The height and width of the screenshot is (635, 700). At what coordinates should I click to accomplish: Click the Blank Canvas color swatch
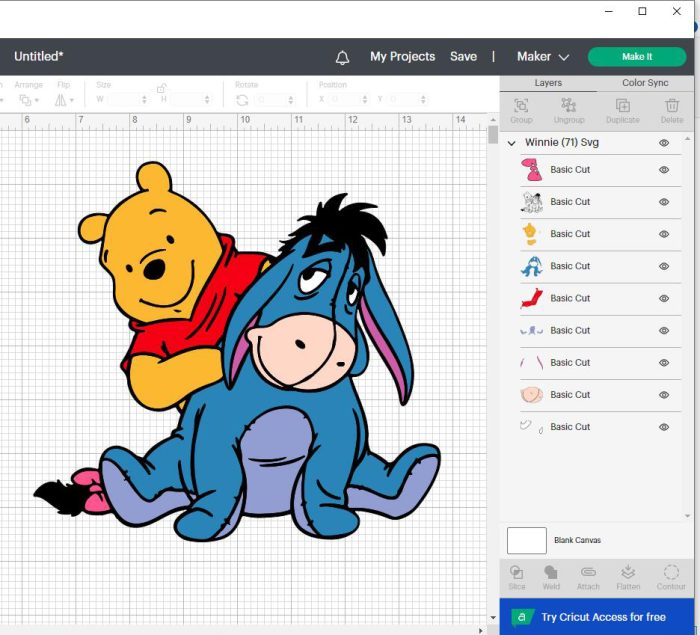coord(527,540)
